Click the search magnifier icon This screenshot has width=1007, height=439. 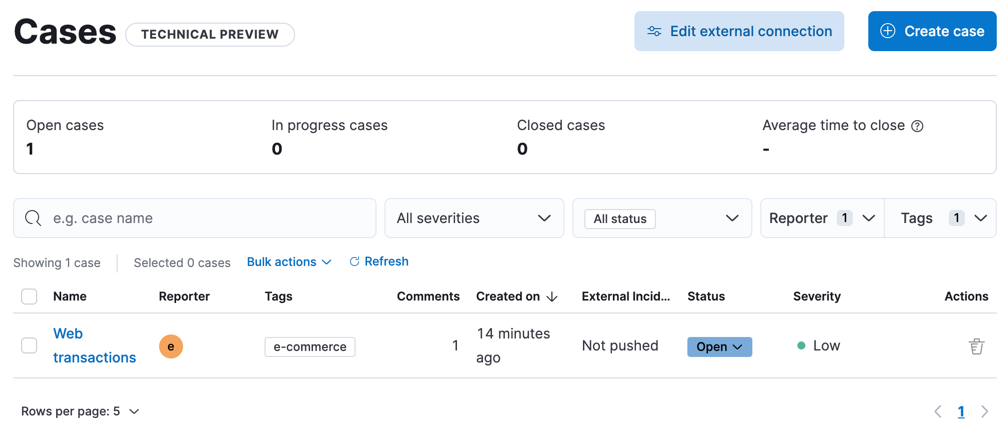(x=33, y=218)
